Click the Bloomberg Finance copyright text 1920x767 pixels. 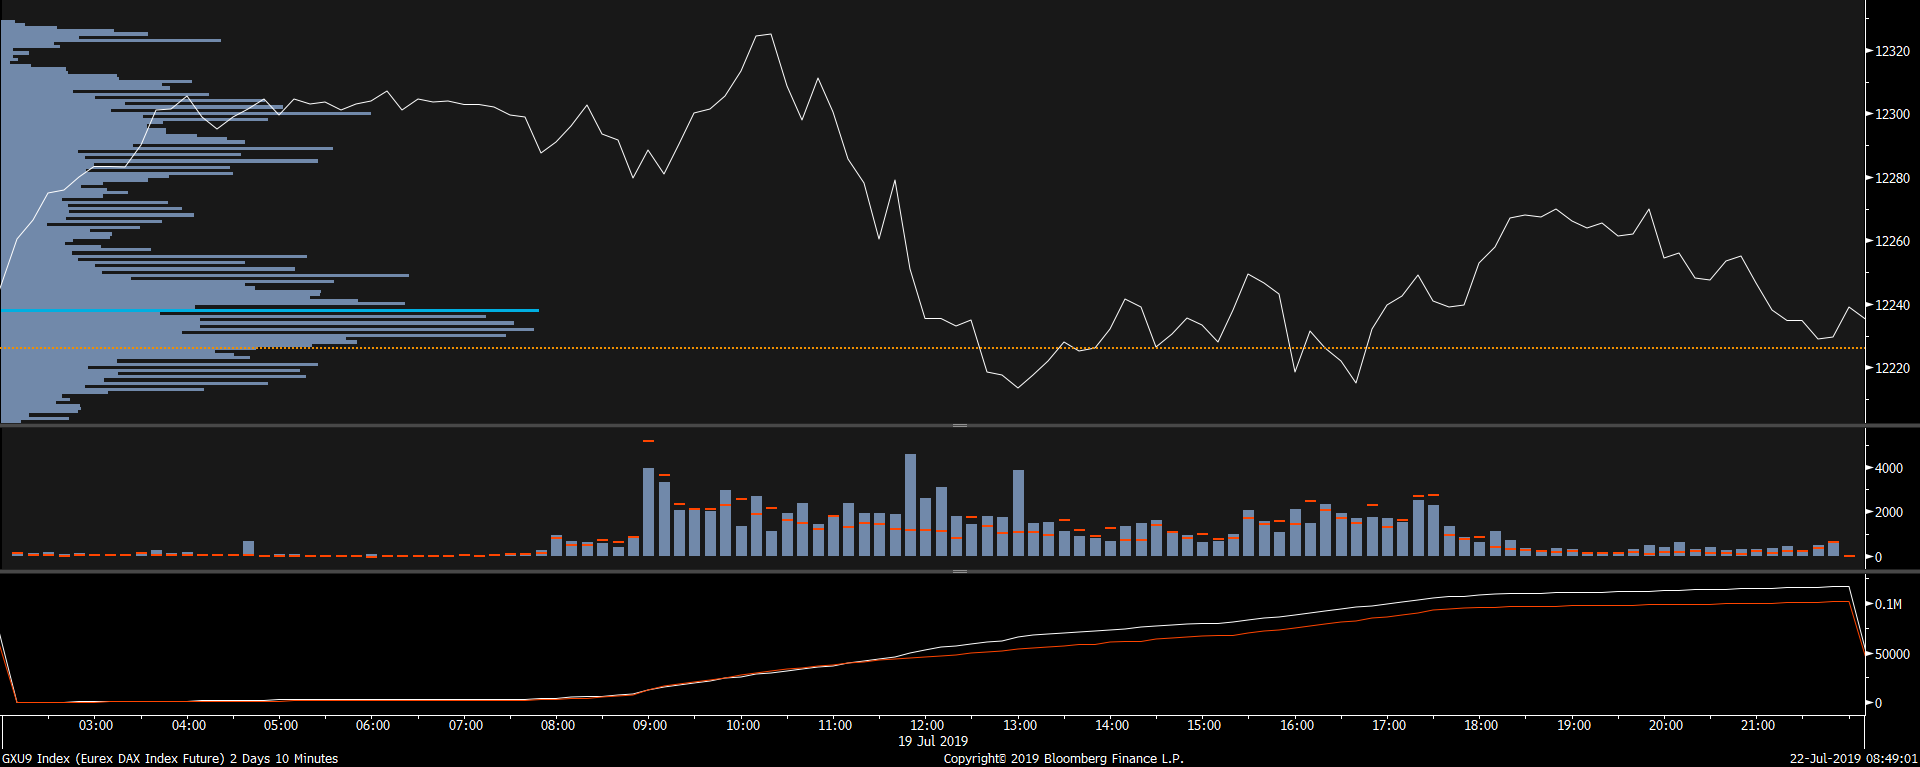[1063, 759]
